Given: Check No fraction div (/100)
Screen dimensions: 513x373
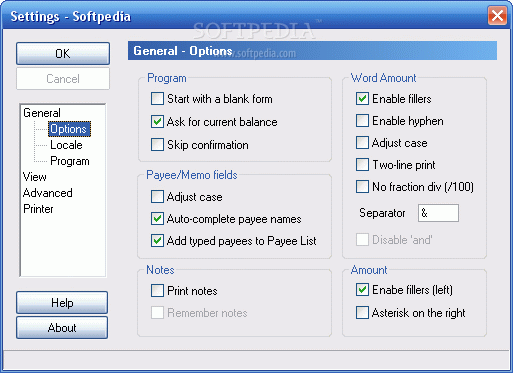Looking at the screenshot, I should tap(362, 187).
